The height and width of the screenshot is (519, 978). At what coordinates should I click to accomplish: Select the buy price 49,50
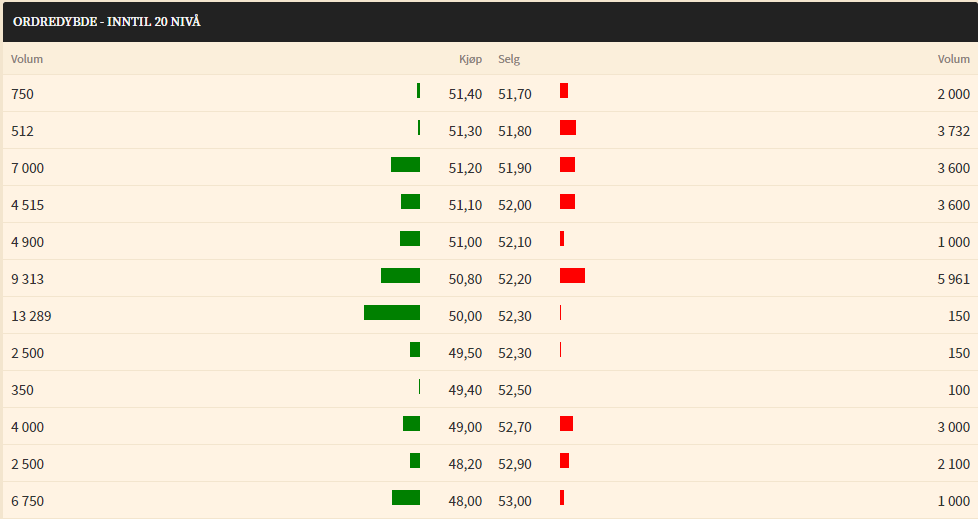[465, 353]
